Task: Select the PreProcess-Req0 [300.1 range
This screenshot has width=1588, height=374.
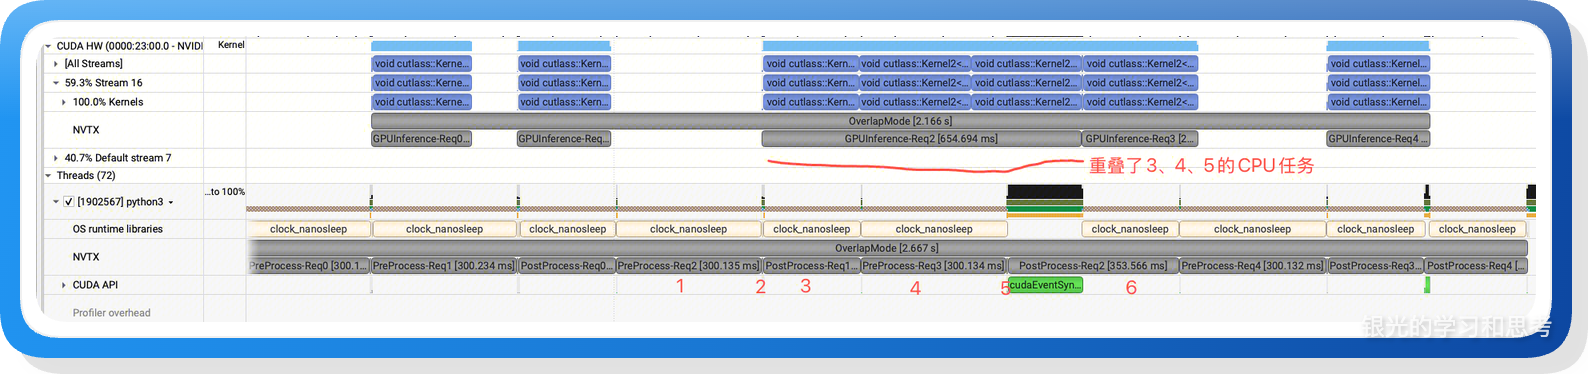Action: pyautogui.click(x=308, y=266)
